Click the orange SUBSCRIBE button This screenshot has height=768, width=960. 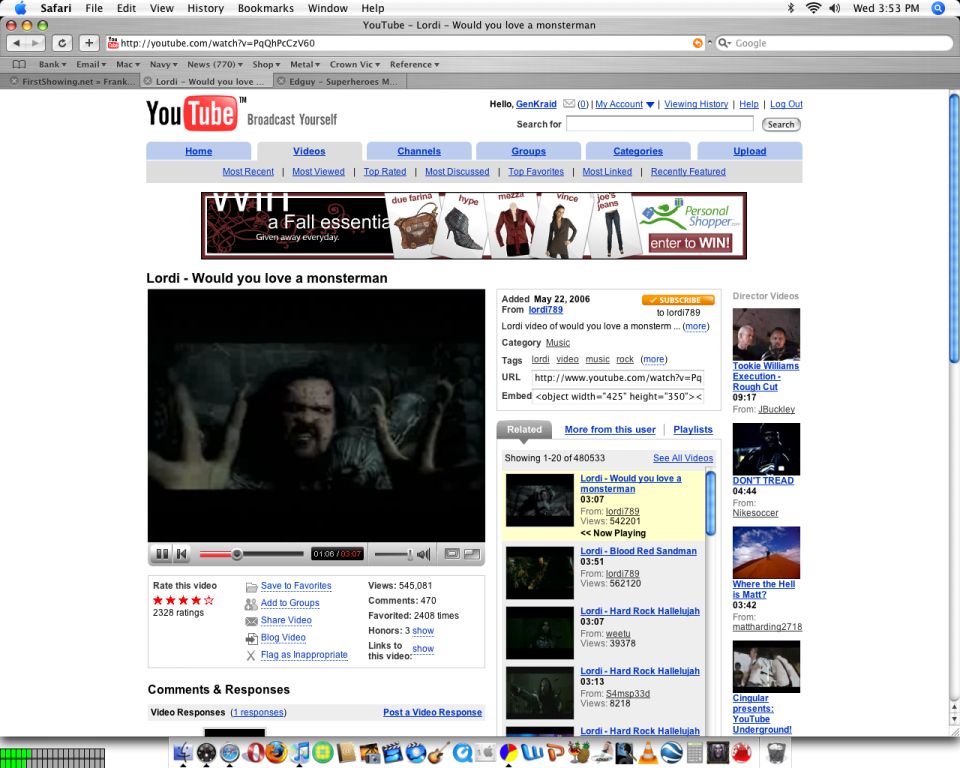tap(678, 299)
